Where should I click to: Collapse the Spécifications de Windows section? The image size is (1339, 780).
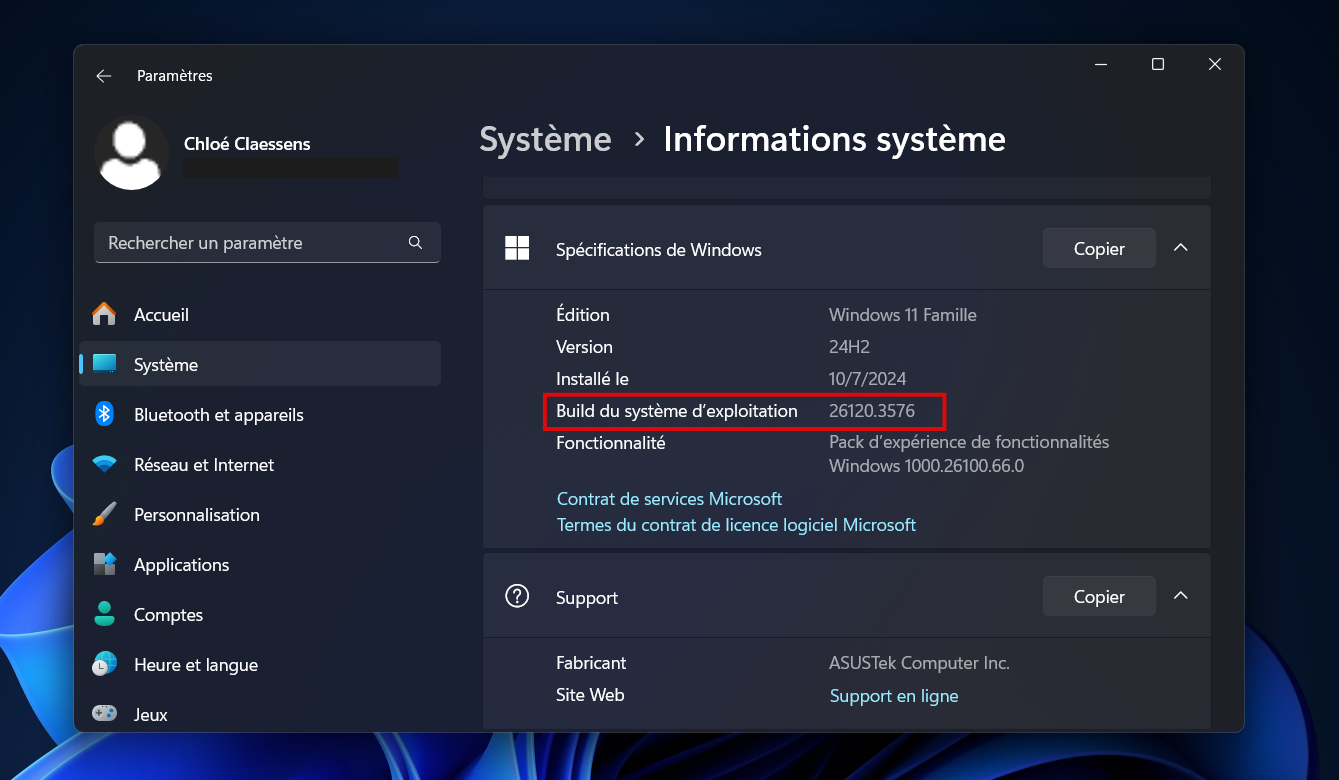(1181, 247)
